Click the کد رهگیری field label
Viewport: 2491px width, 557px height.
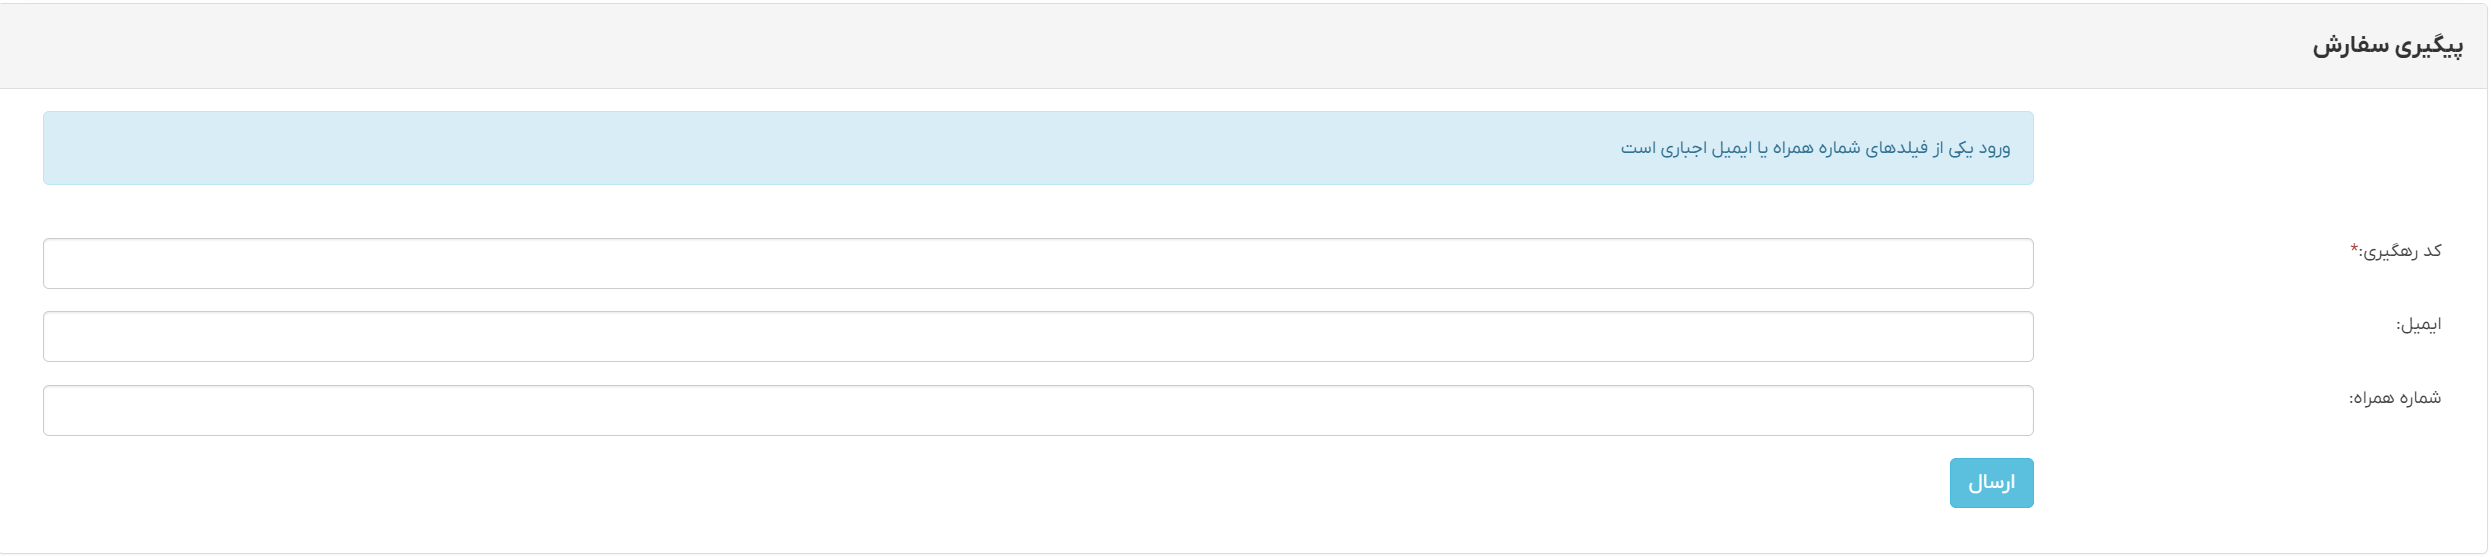(x=2400, y=251)
